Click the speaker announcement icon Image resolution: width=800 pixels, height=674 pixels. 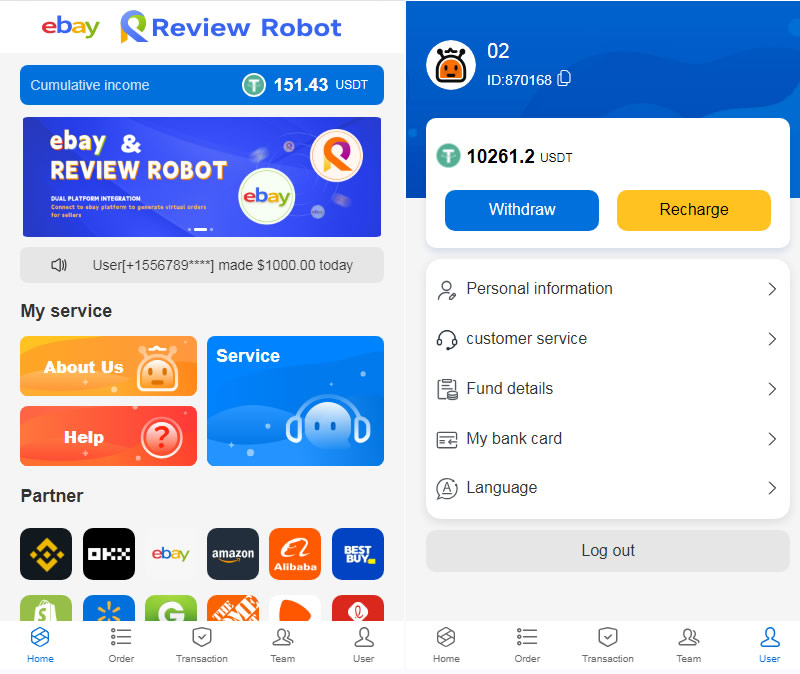[59, 265]
